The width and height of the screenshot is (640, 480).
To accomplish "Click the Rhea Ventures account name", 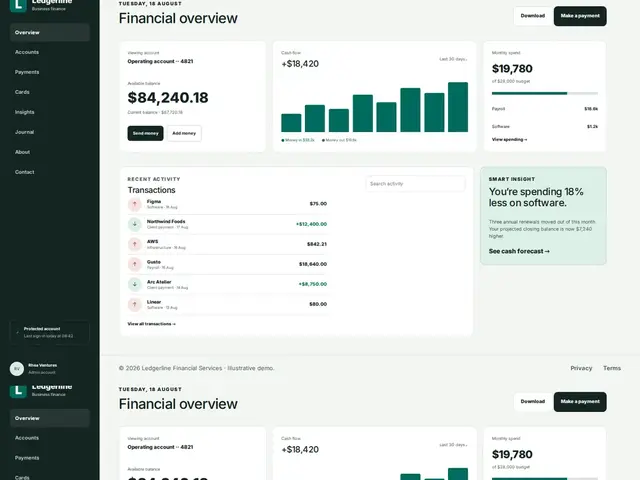I will (x=43, y=365).
